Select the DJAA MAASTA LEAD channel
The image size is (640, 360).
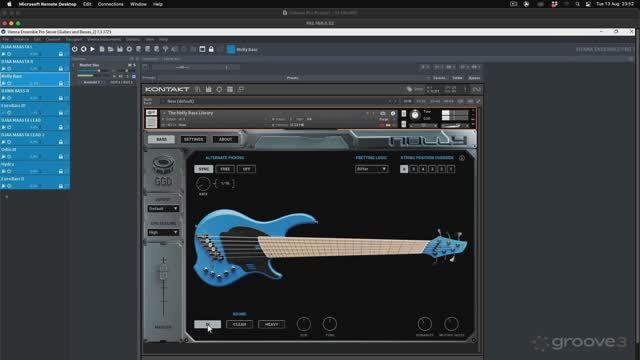tap(35, 124)
